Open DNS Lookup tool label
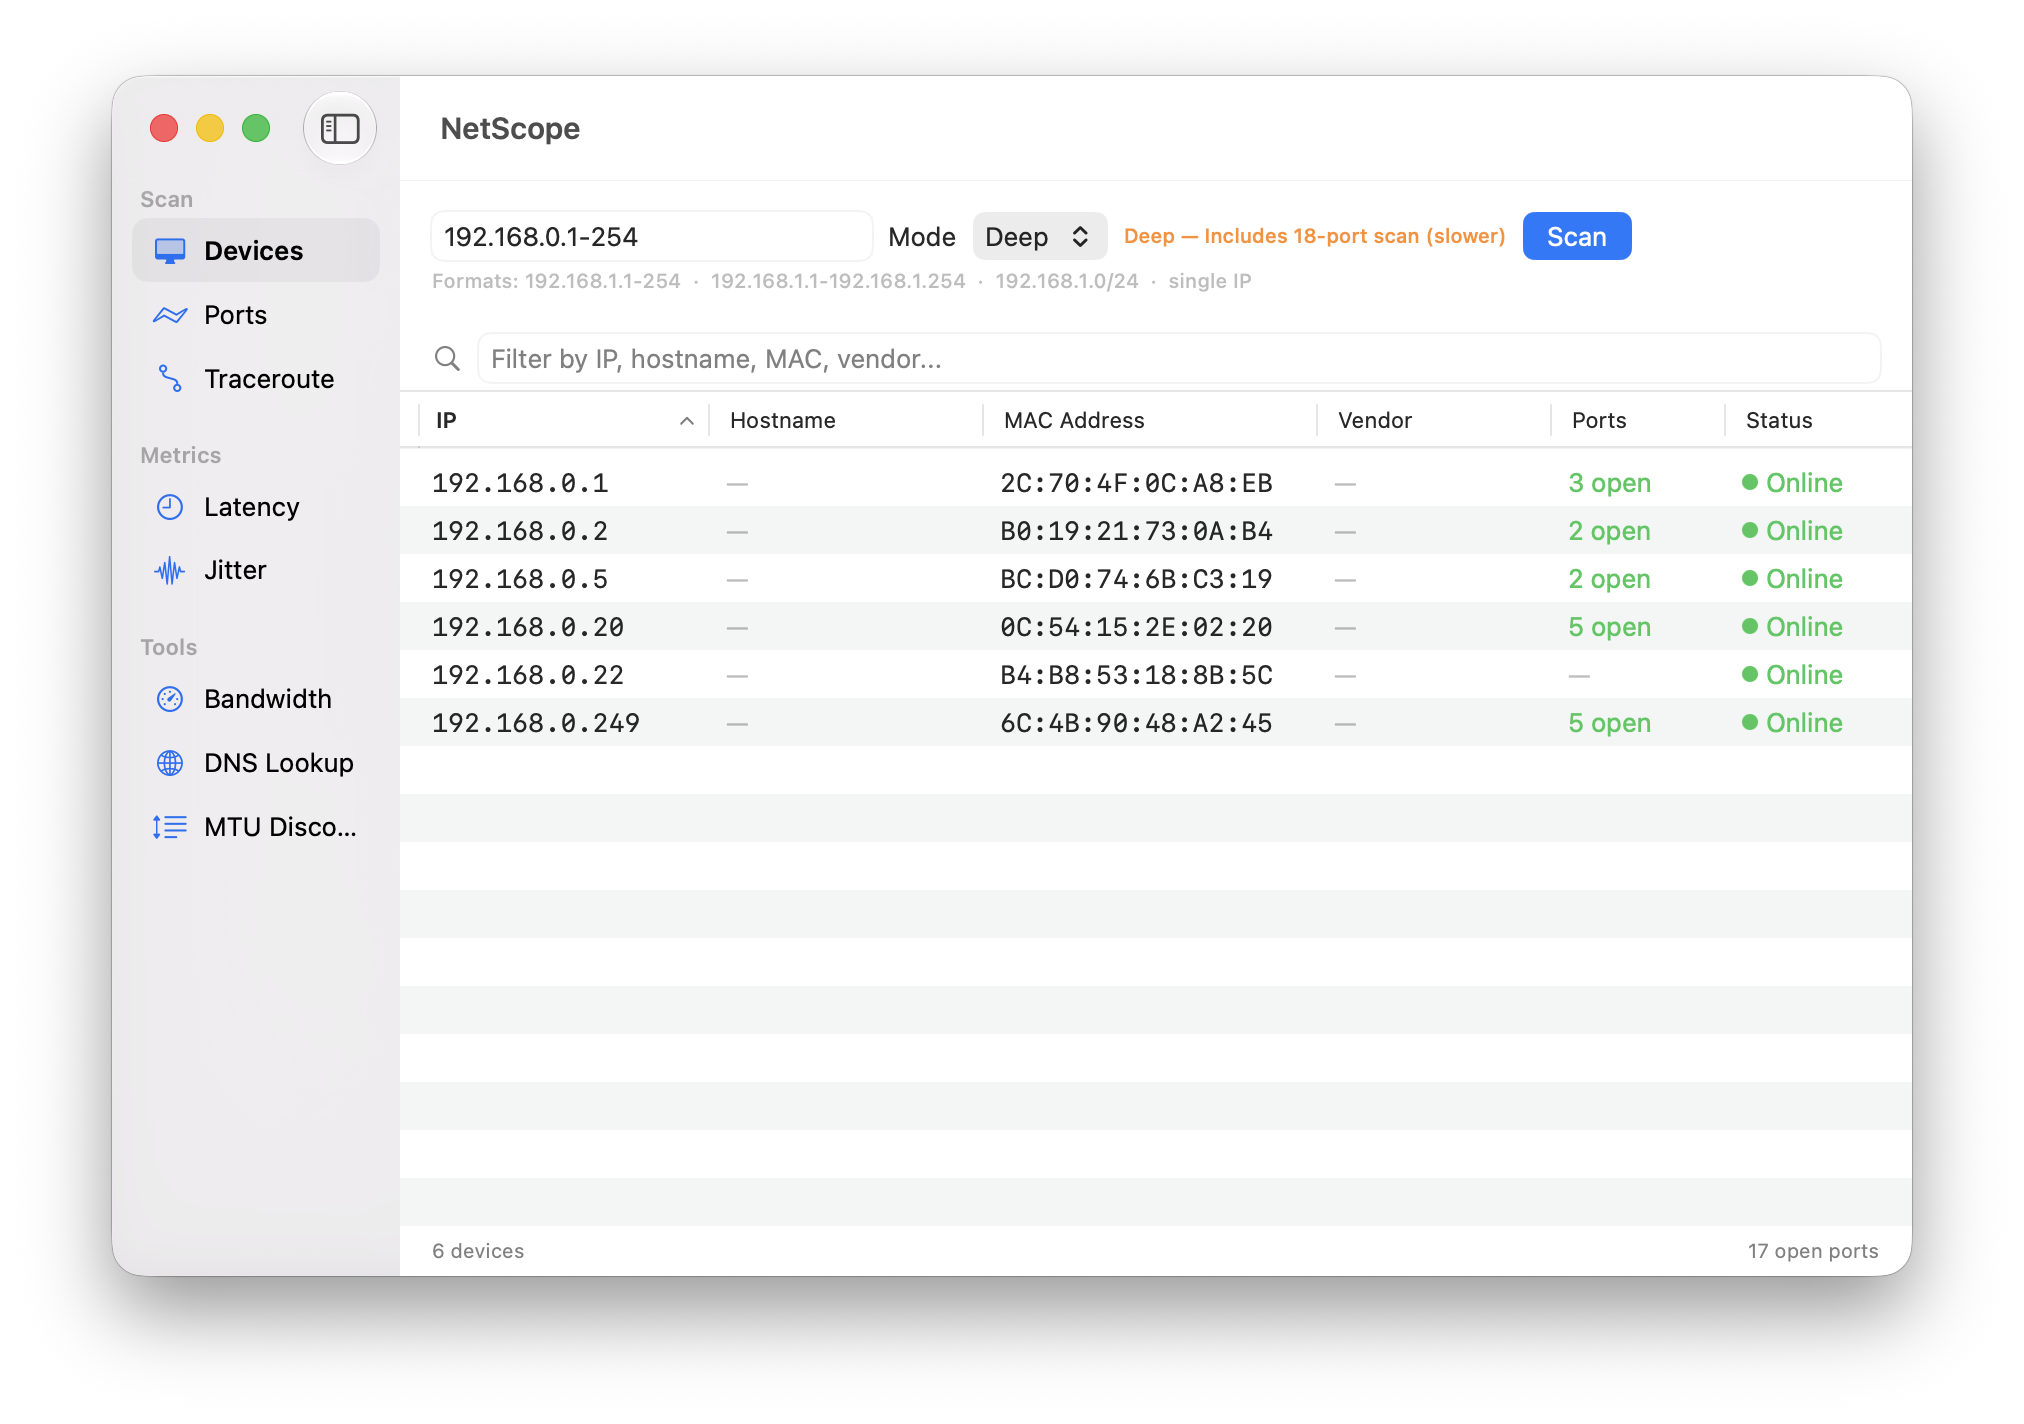 279,763
